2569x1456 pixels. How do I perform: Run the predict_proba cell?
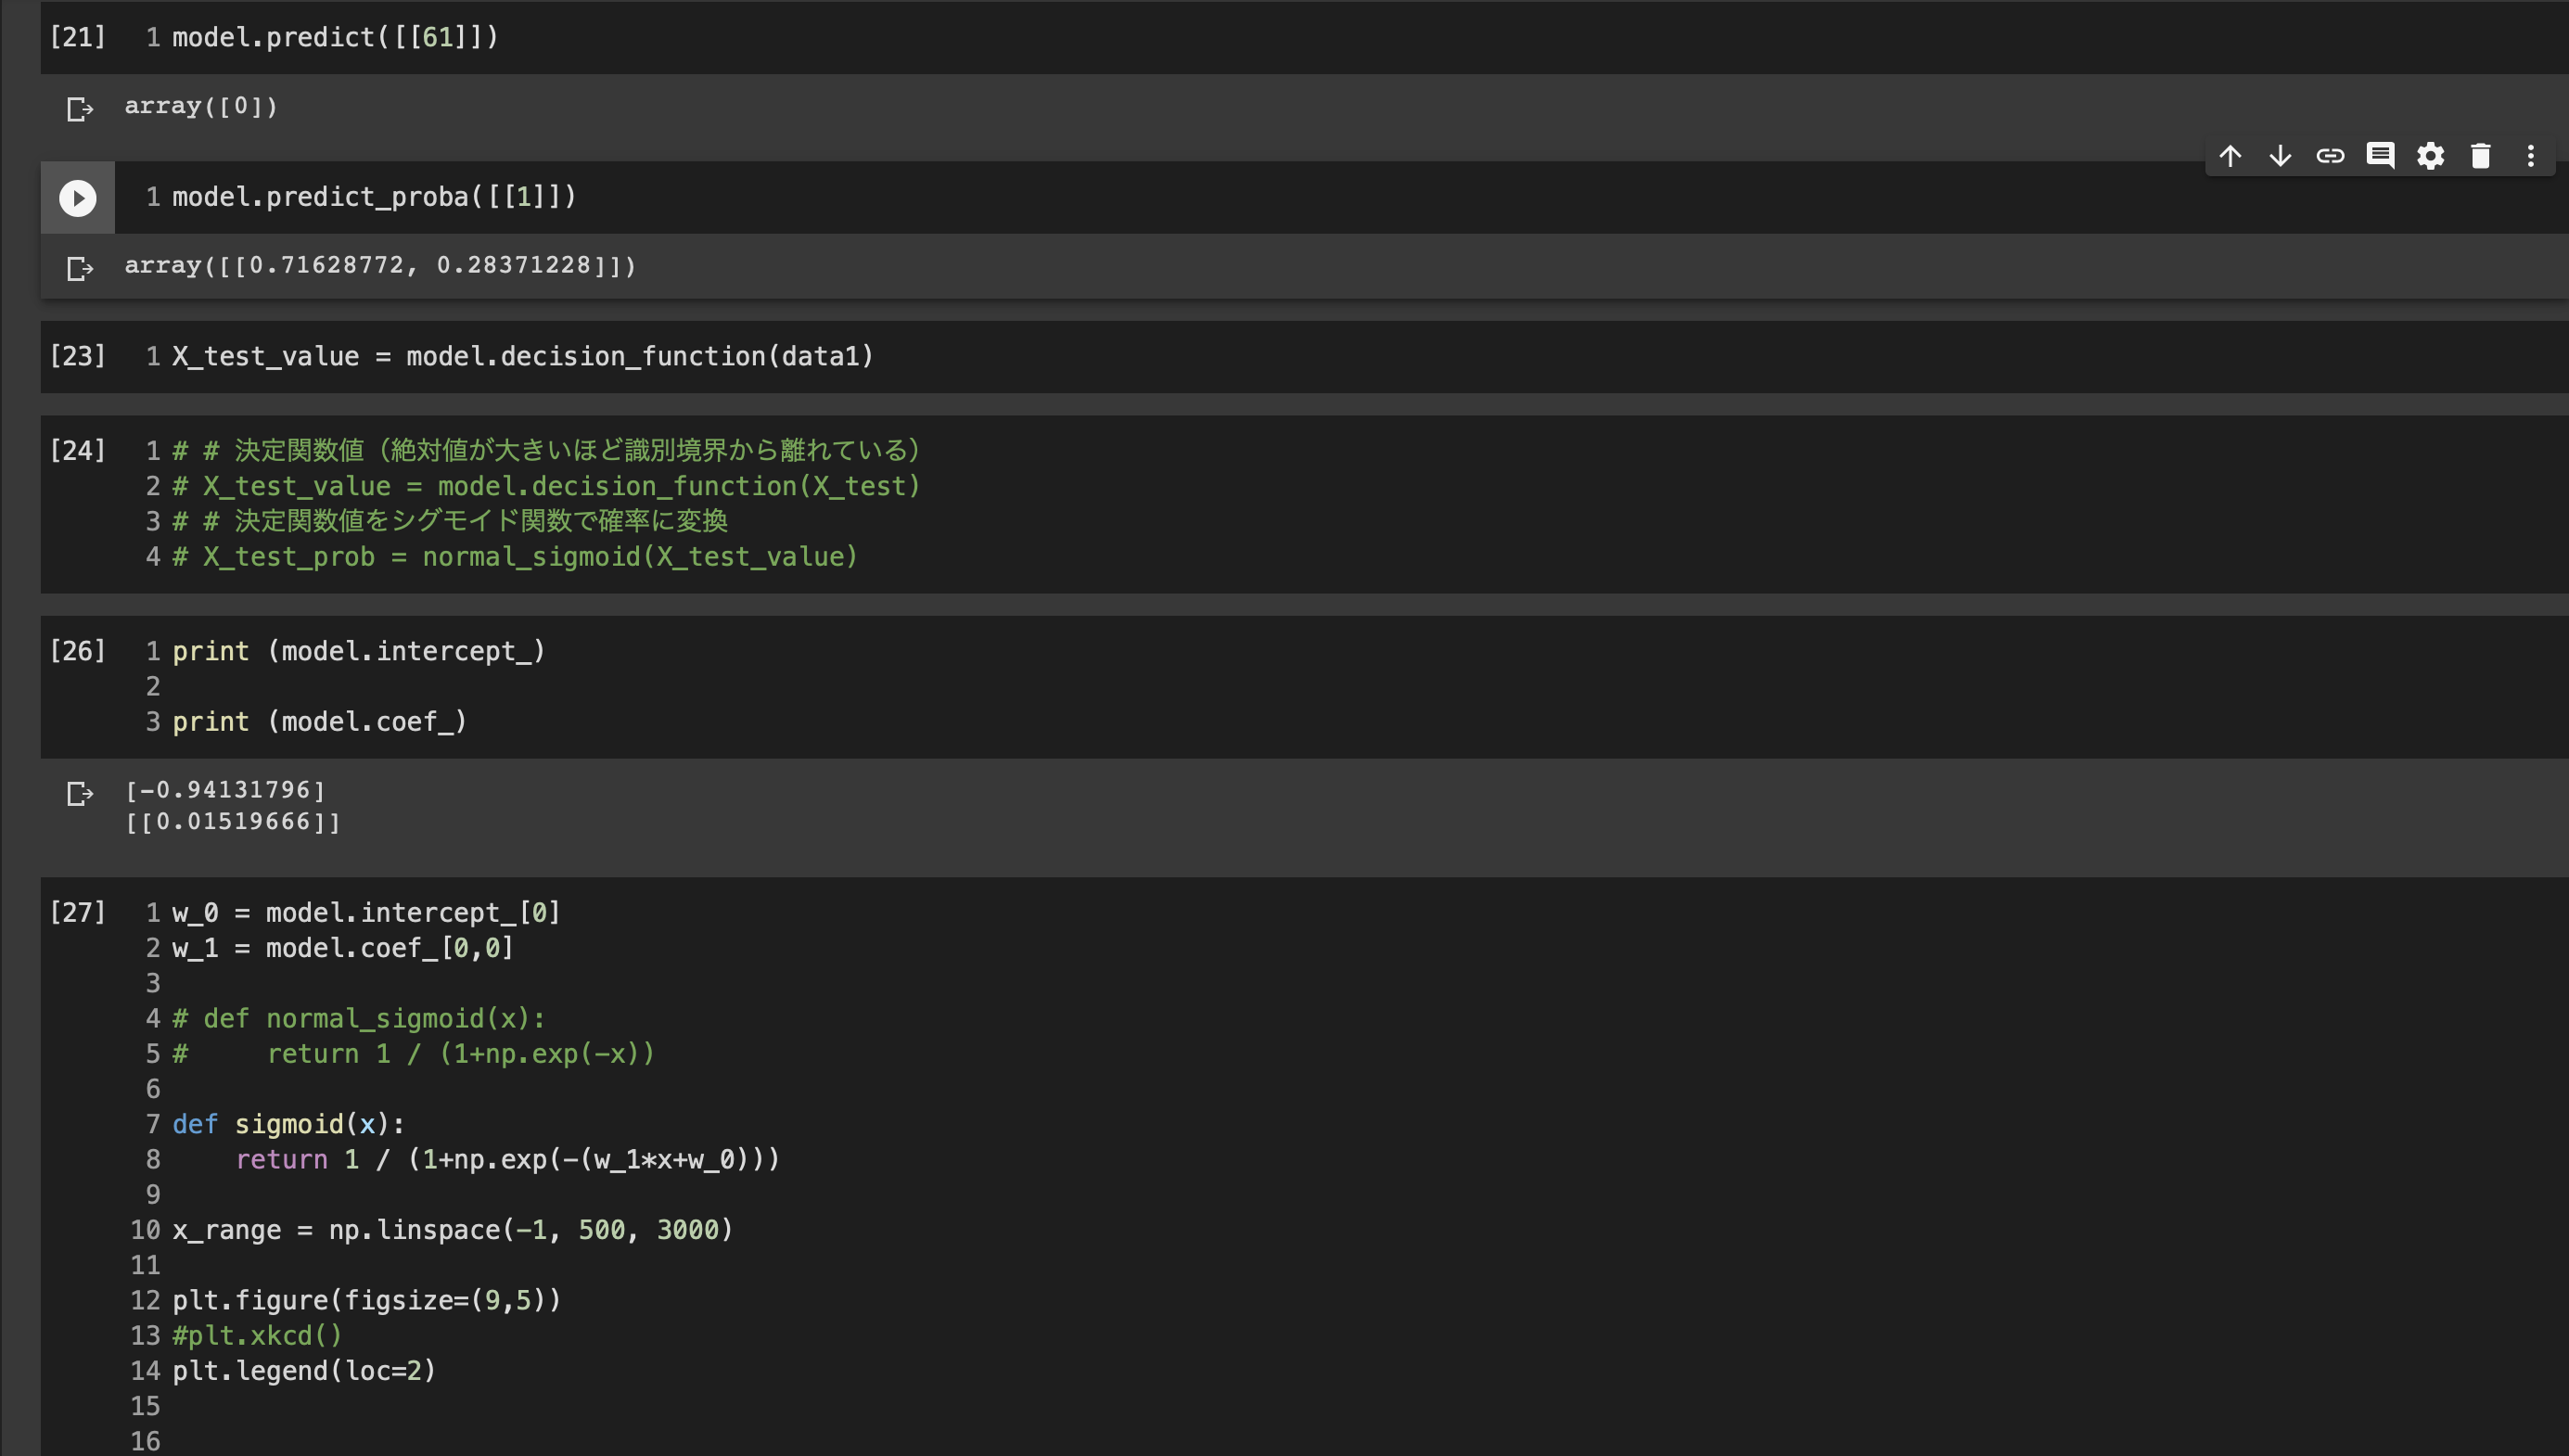click(x=77, y=198)
